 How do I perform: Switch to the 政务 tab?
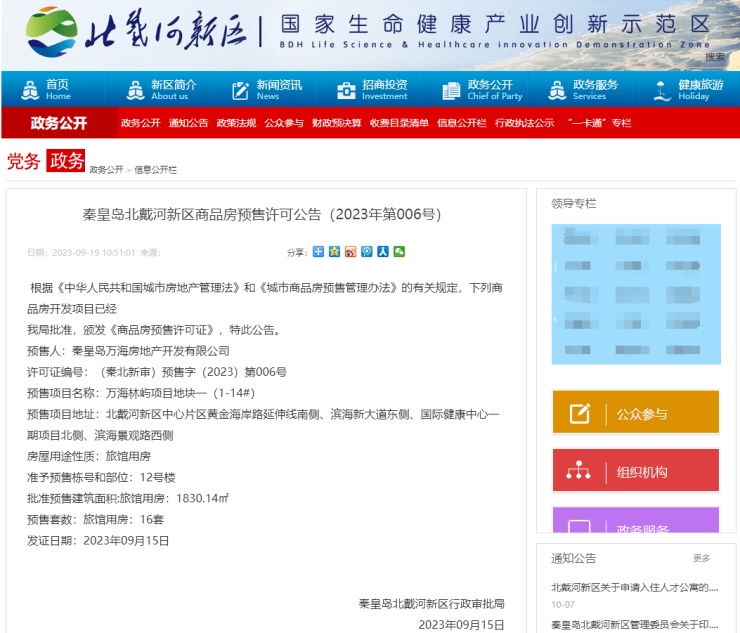pos(66,161)
